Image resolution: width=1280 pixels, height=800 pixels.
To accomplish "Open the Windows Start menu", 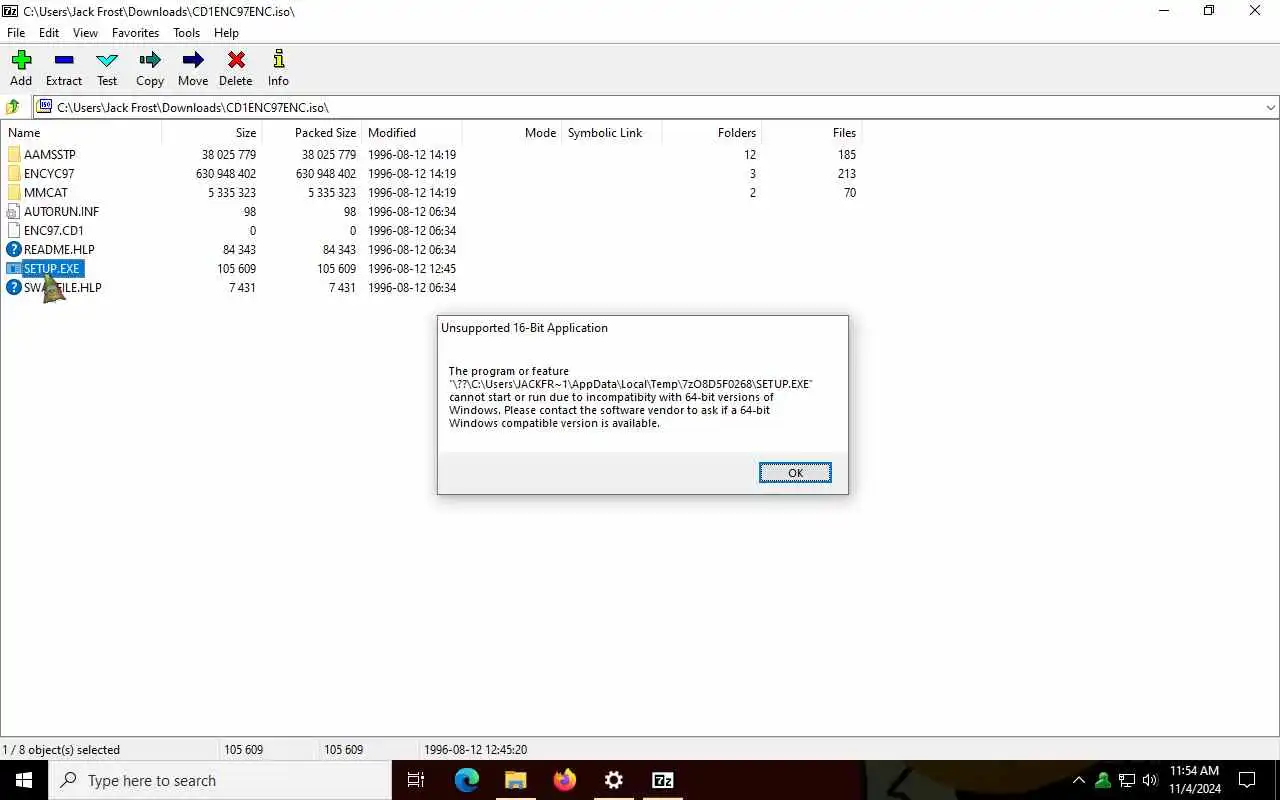I will (x=24, y=780).
